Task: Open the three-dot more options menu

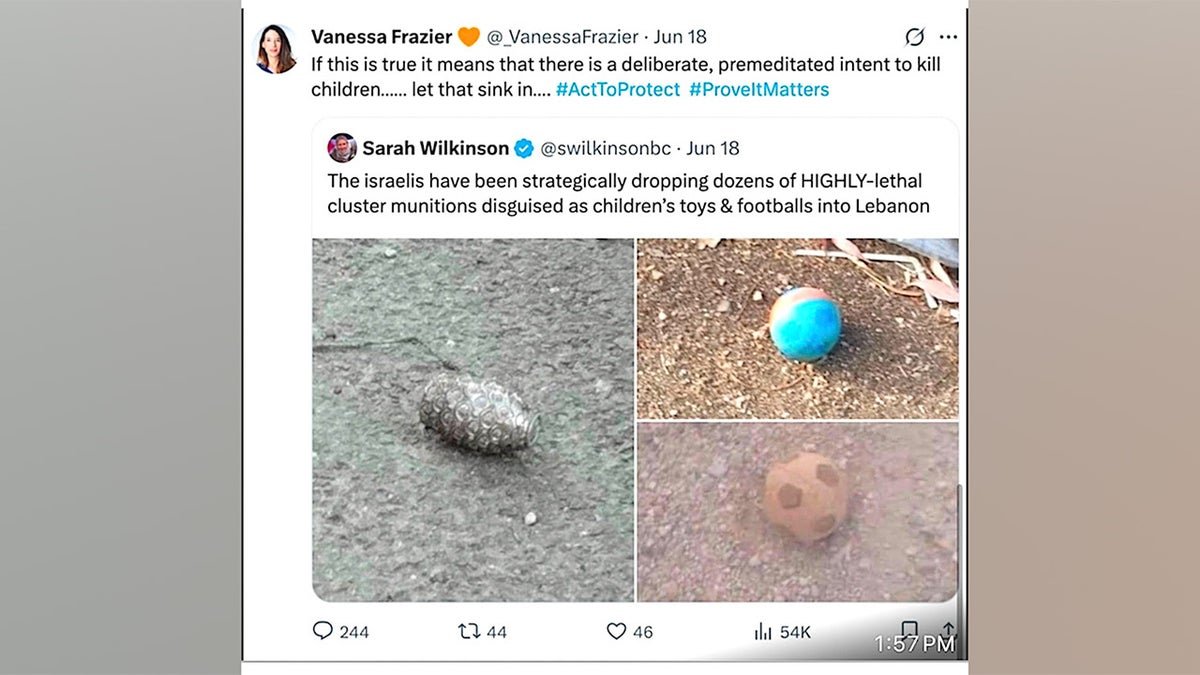Action: coord(949,37)
